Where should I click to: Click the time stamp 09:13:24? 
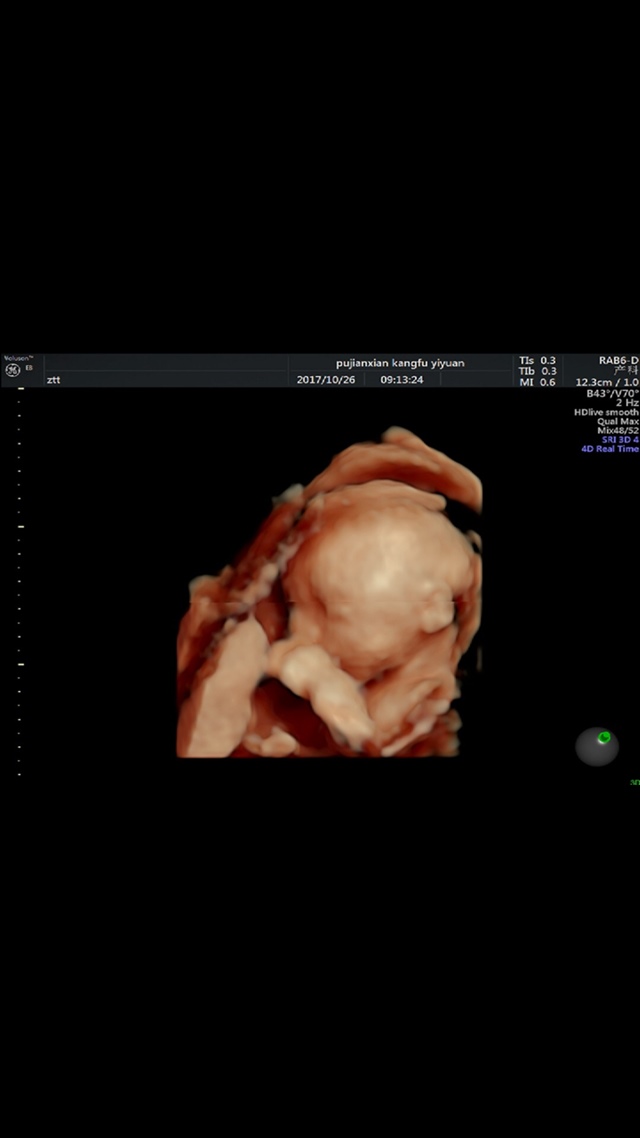[401, 380]
